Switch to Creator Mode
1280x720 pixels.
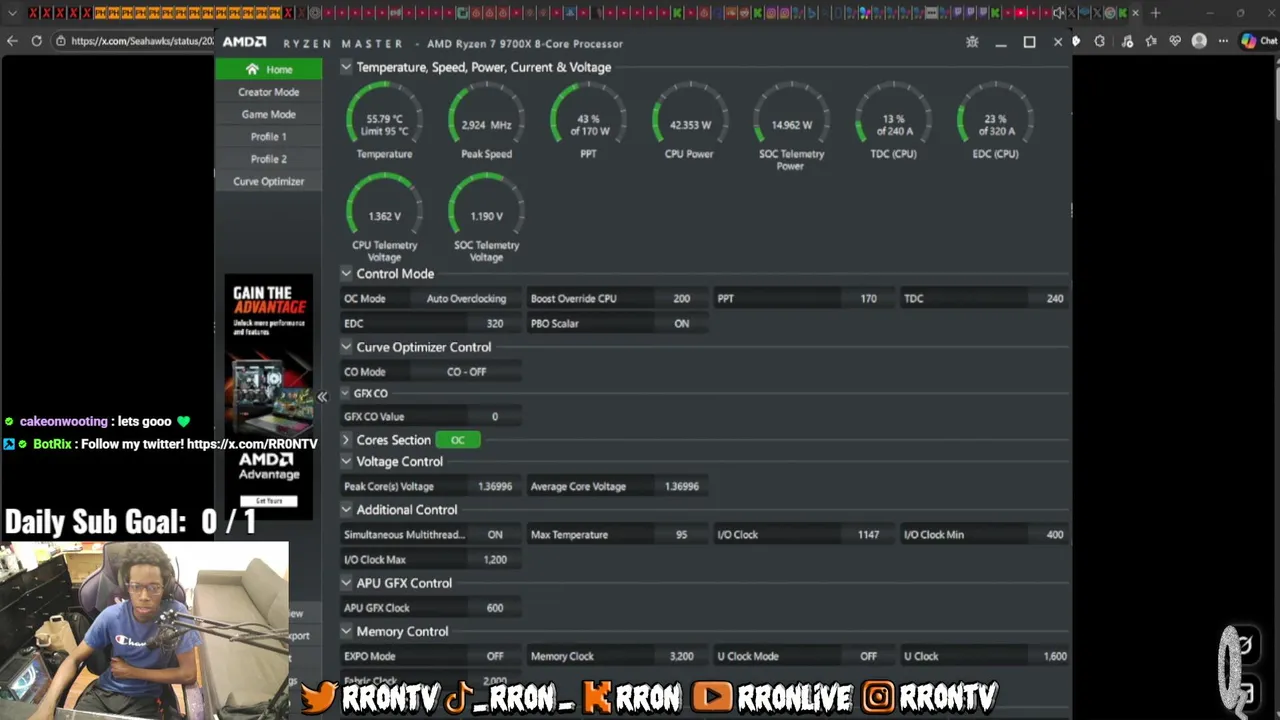(x=268, y=92)
